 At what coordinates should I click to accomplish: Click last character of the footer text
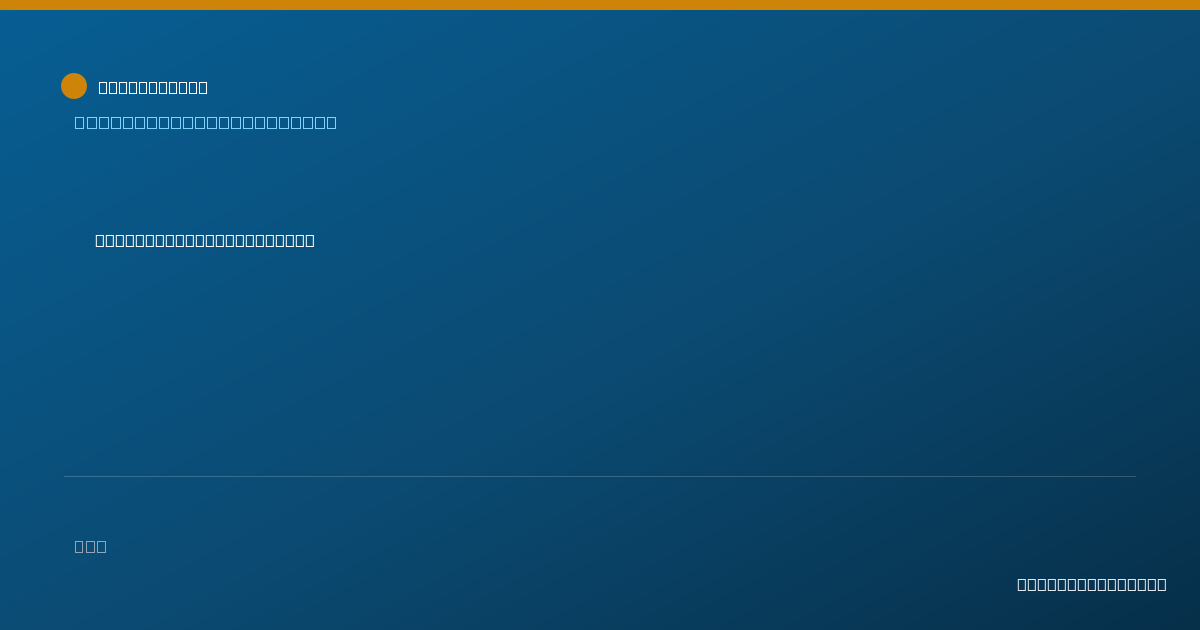click(x=1162, y=584)
